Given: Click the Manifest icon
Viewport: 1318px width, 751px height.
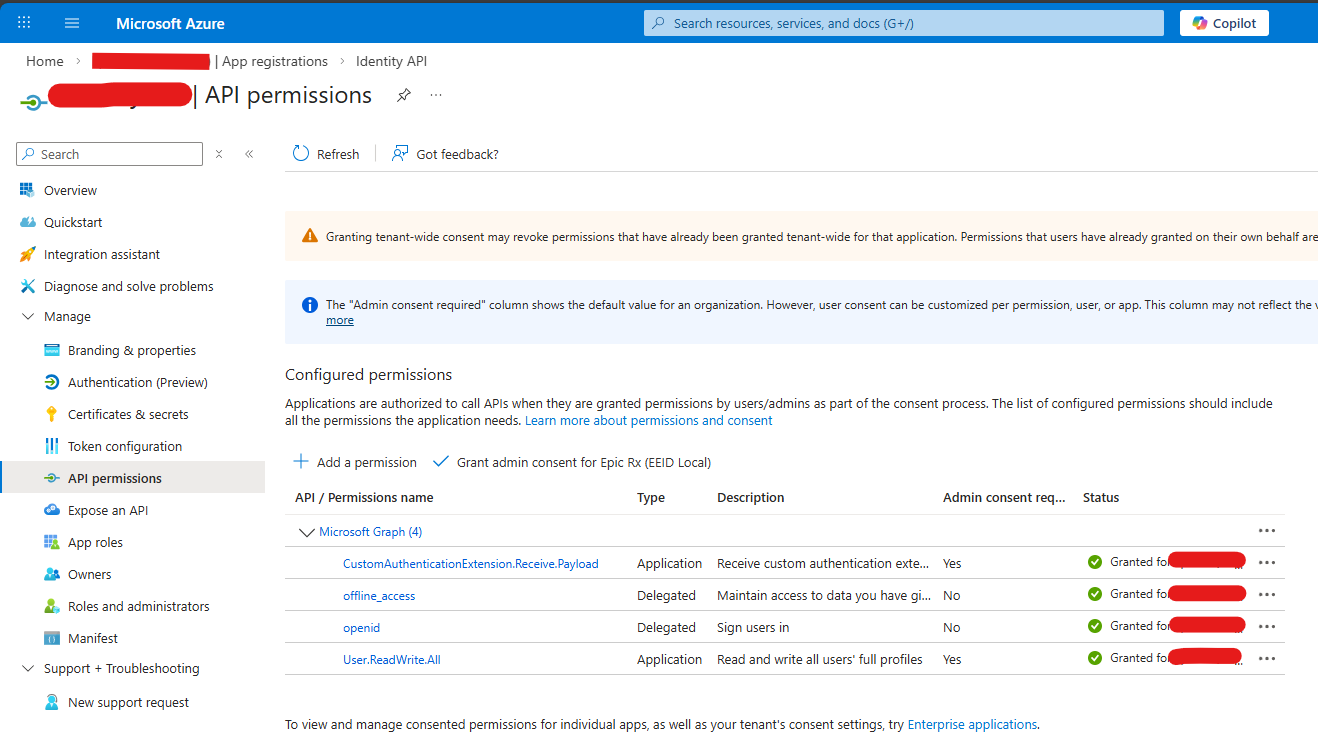Looking at the screenshot, I should 51,638.
